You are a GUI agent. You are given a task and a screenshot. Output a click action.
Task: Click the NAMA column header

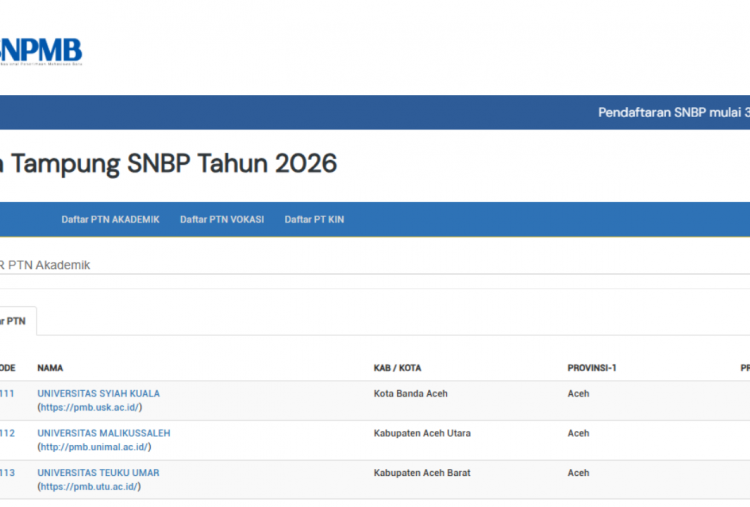point(50,368)
